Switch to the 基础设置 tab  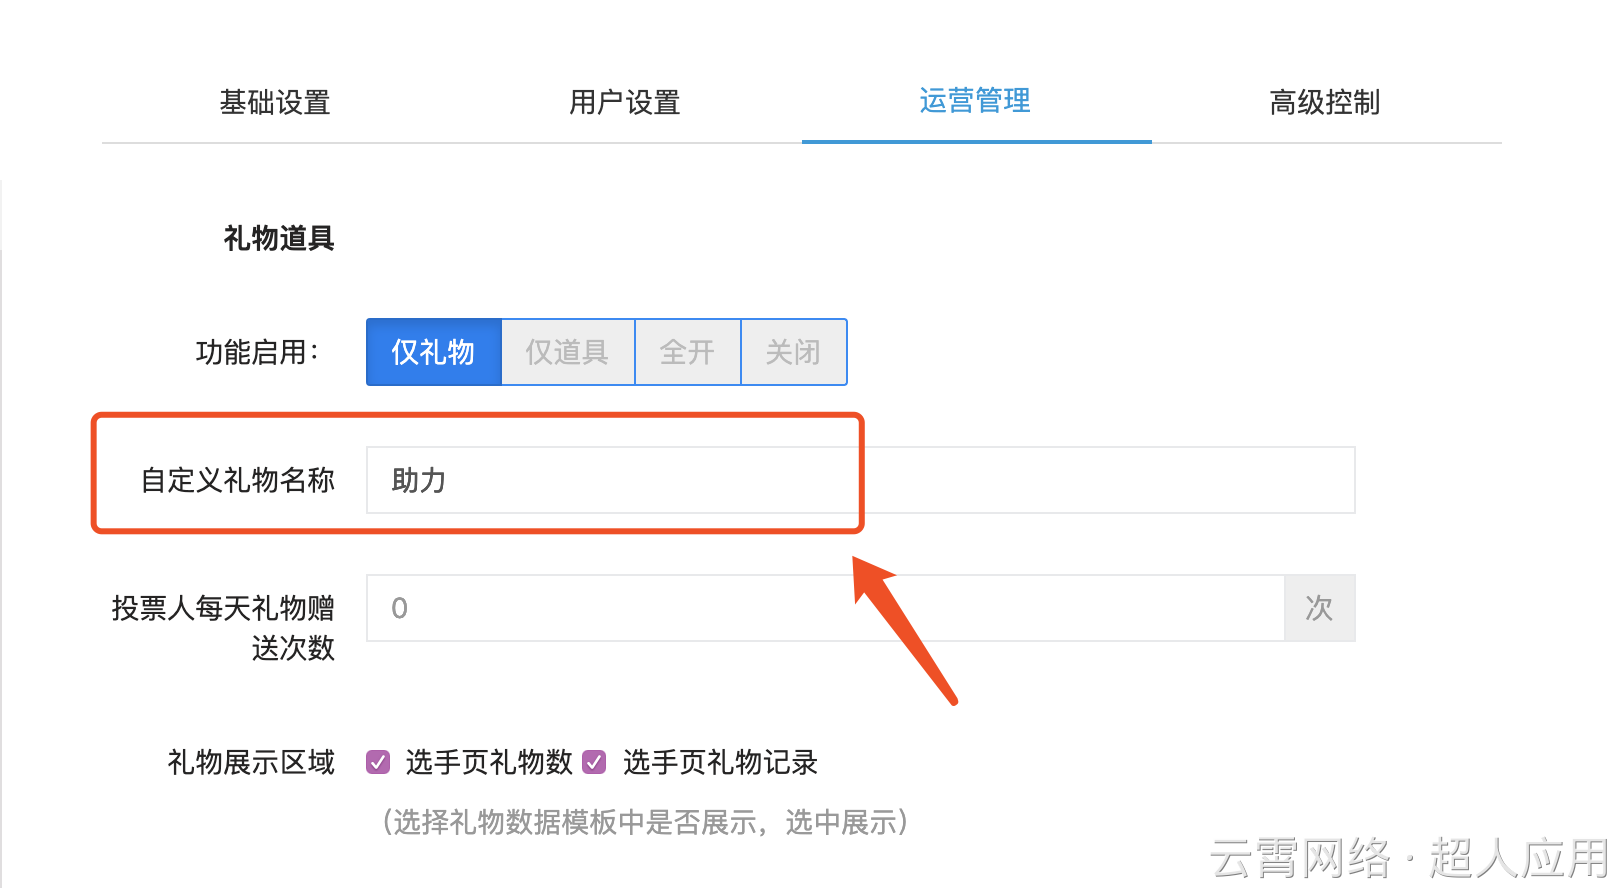(x=275, y=102)
